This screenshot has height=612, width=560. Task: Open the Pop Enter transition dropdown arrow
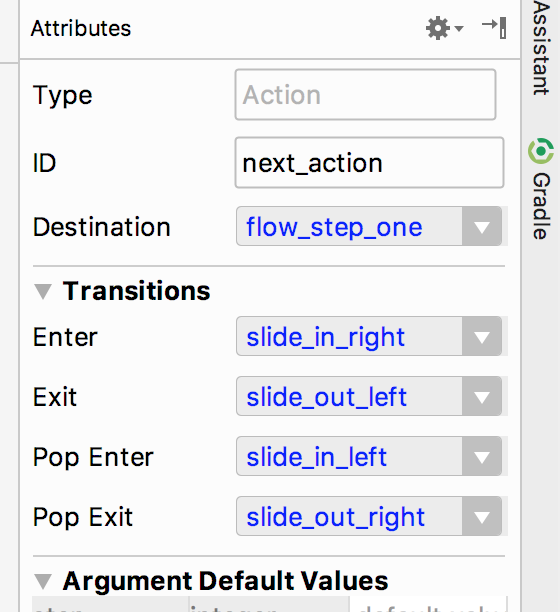point(482,456)
